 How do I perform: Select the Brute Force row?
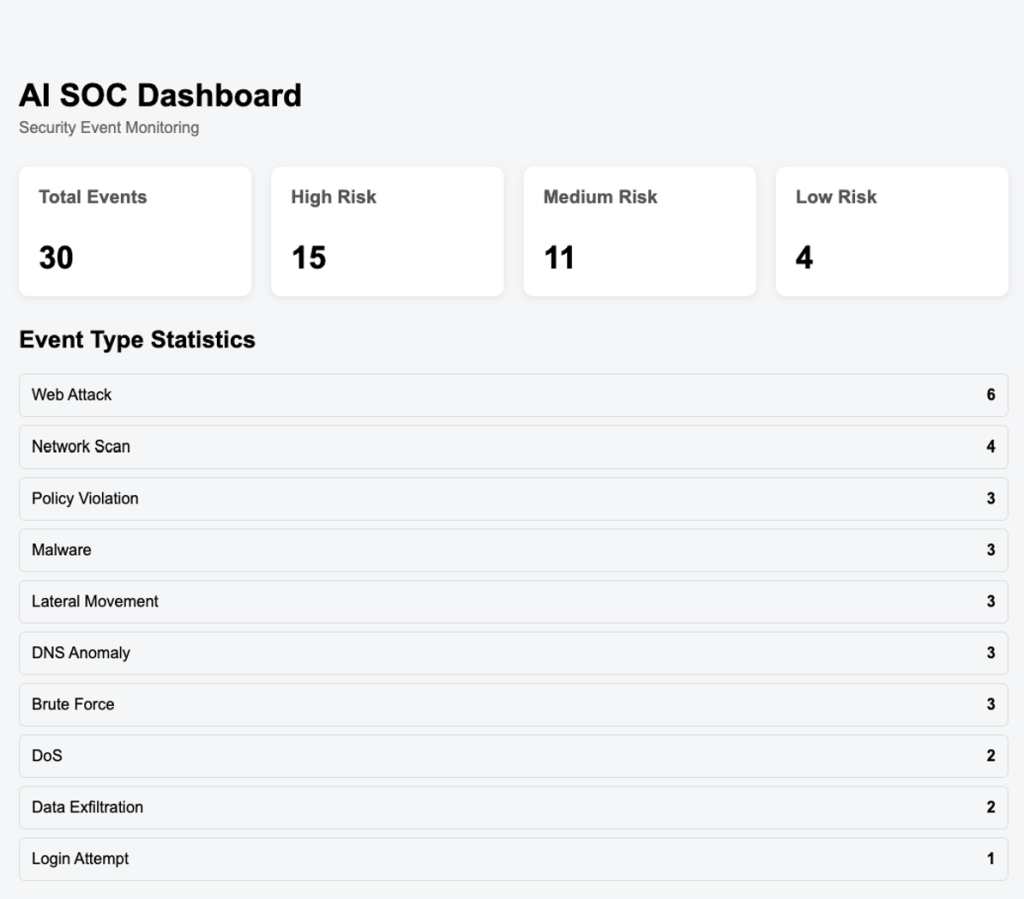click(x=513, y=704)
